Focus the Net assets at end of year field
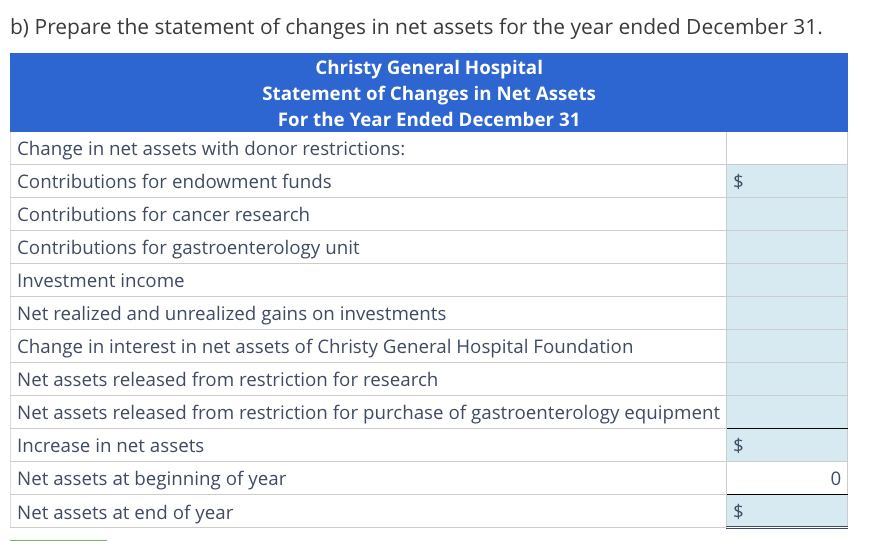Viewport: 895px width, 541px height. tap(795, 511)
